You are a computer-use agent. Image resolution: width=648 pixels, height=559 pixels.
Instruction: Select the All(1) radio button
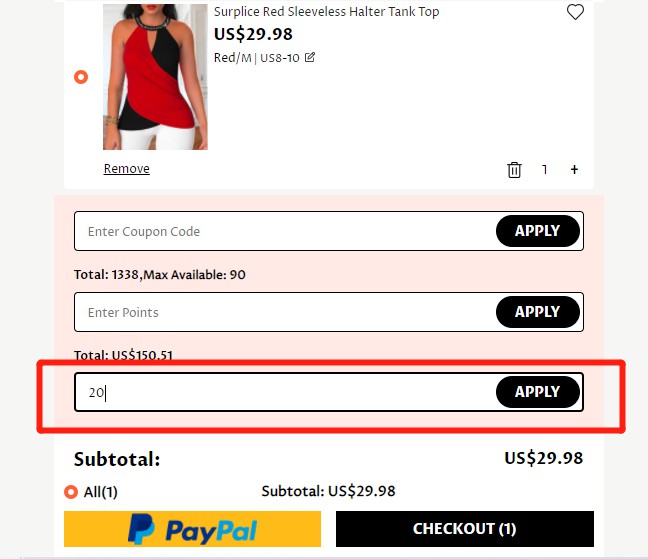[71, 492]
